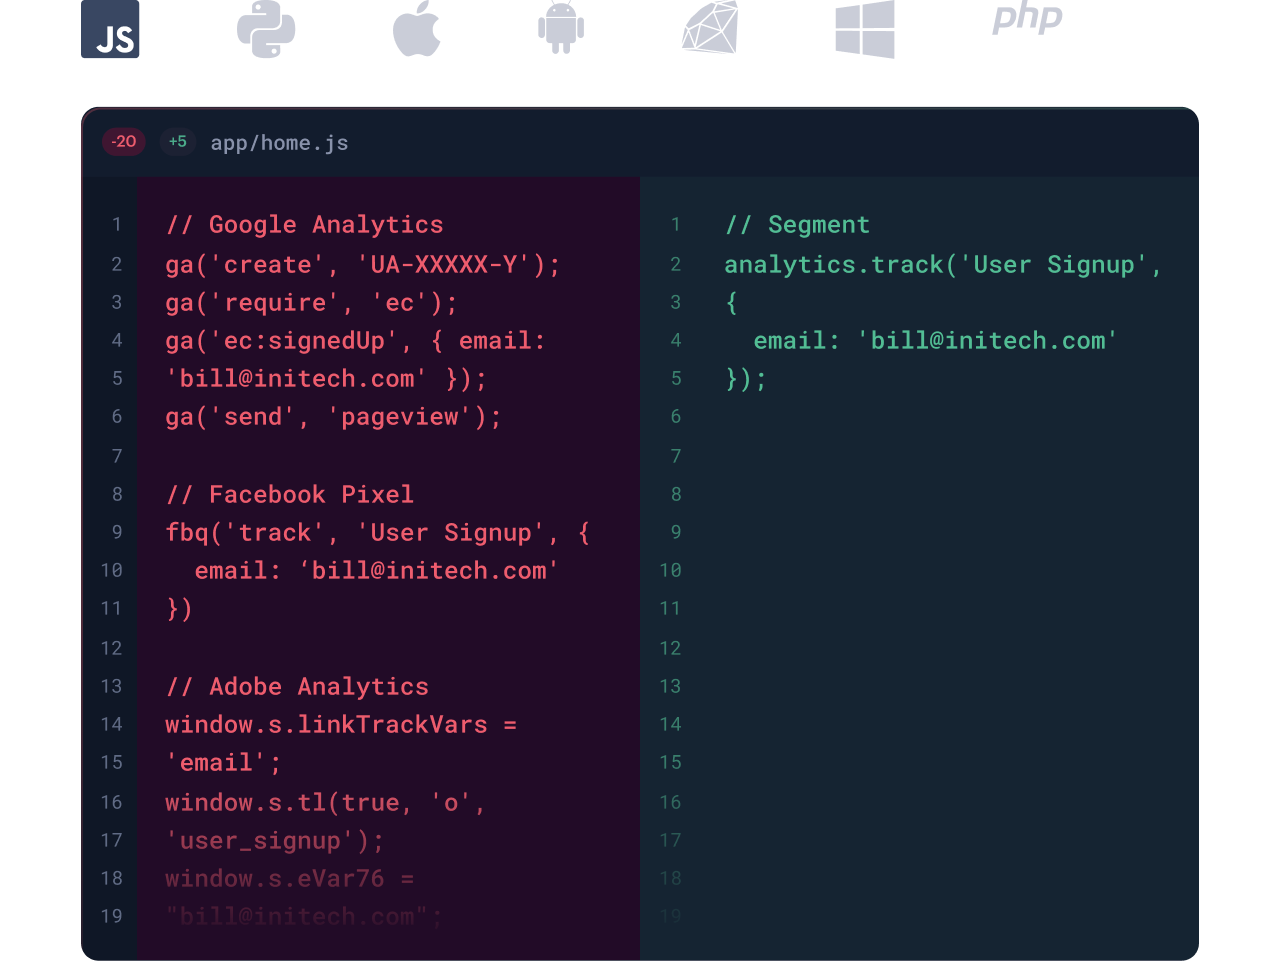Click the '// Google Analytics' comment line
This screenshot has width=1280, height=961.
(x=305, y=225)
